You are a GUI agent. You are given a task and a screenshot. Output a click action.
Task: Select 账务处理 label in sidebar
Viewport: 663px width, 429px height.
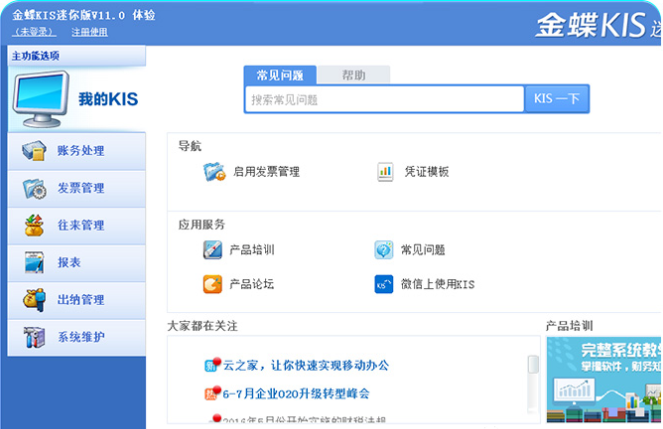coord(81,151)
